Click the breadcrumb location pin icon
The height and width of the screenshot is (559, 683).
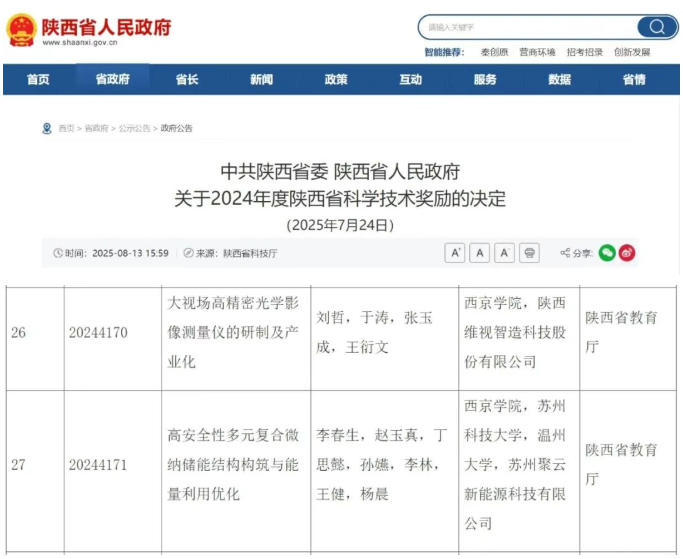[x=46, y=128]
